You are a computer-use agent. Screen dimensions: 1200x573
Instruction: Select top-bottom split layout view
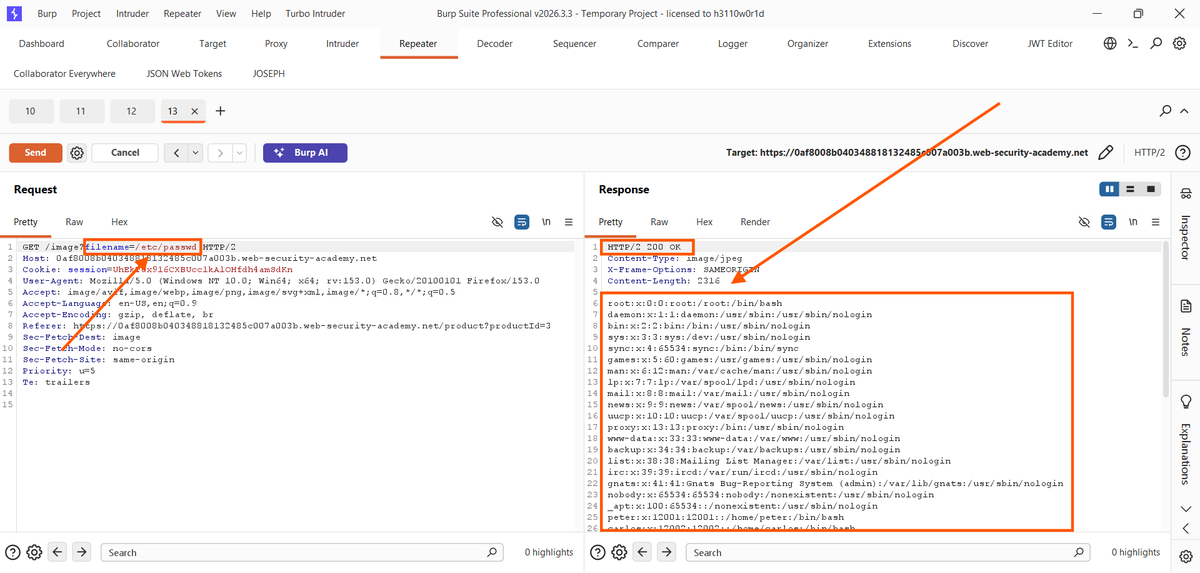1130,189
